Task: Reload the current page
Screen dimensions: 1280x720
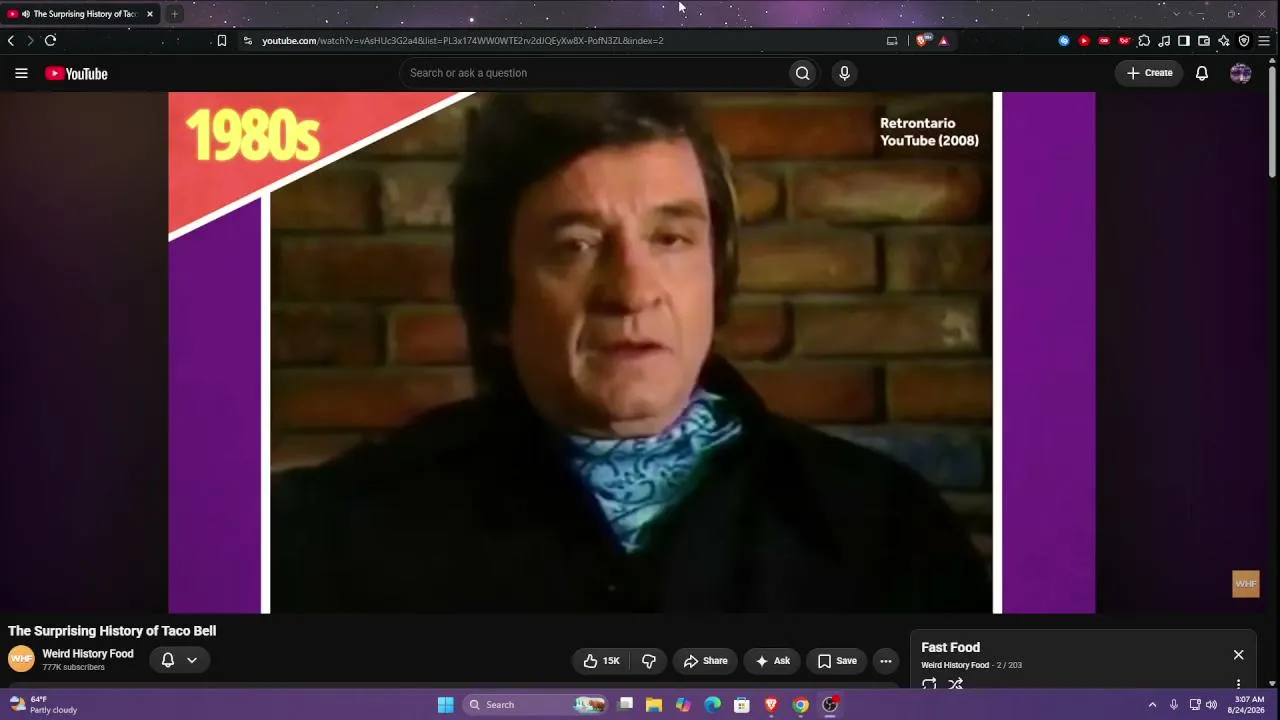Action: point(50,41)
